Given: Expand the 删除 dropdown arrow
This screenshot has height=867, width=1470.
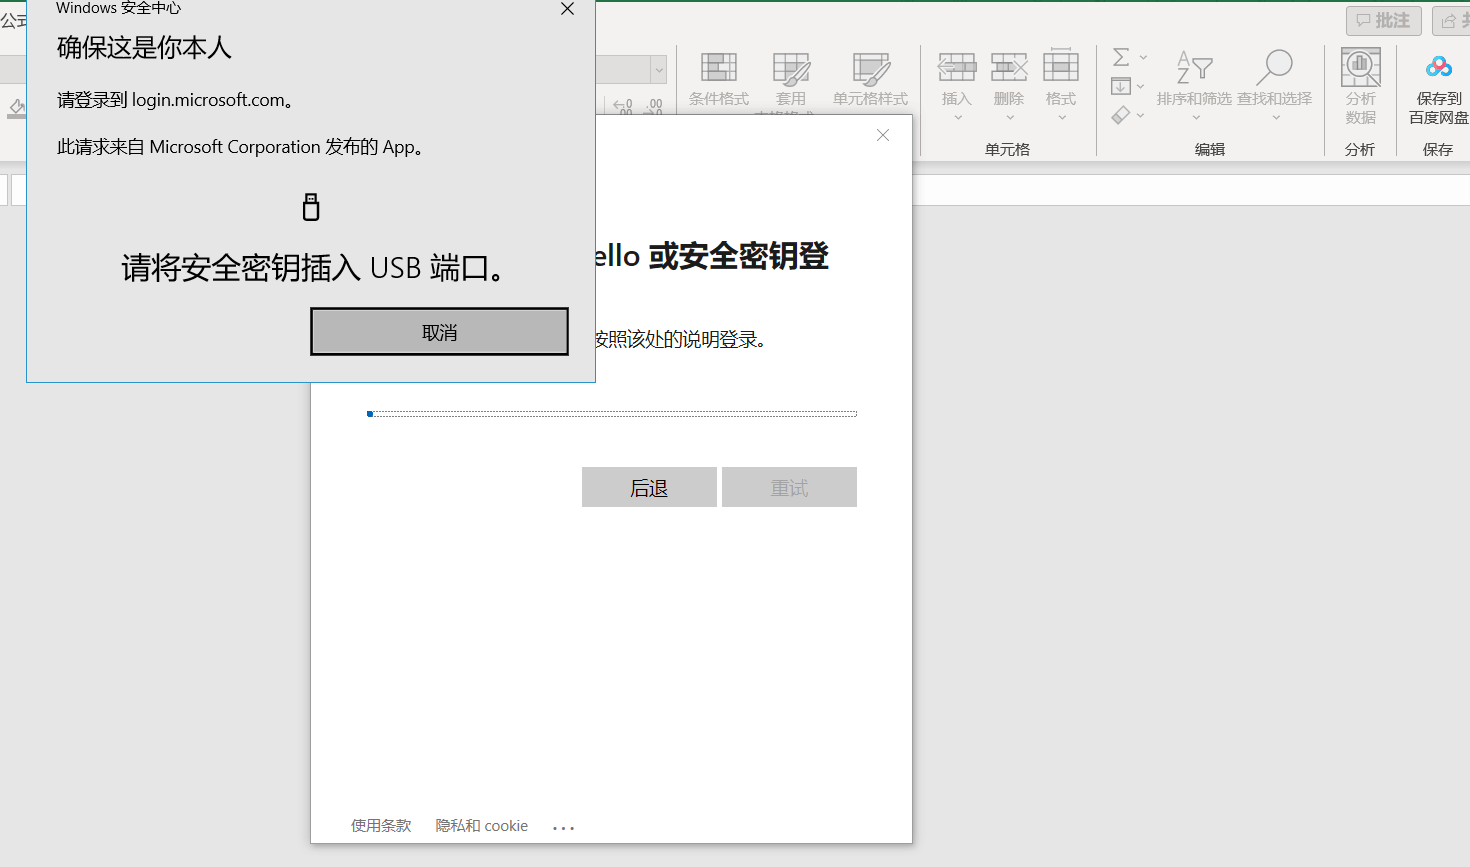Looking at the screenshot, I should pos(1009,118).
